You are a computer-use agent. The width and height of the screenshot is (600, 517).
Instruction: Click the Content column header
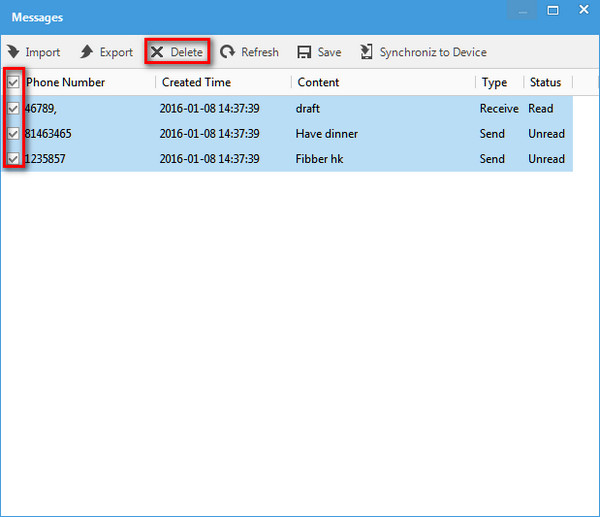[318, 82]
